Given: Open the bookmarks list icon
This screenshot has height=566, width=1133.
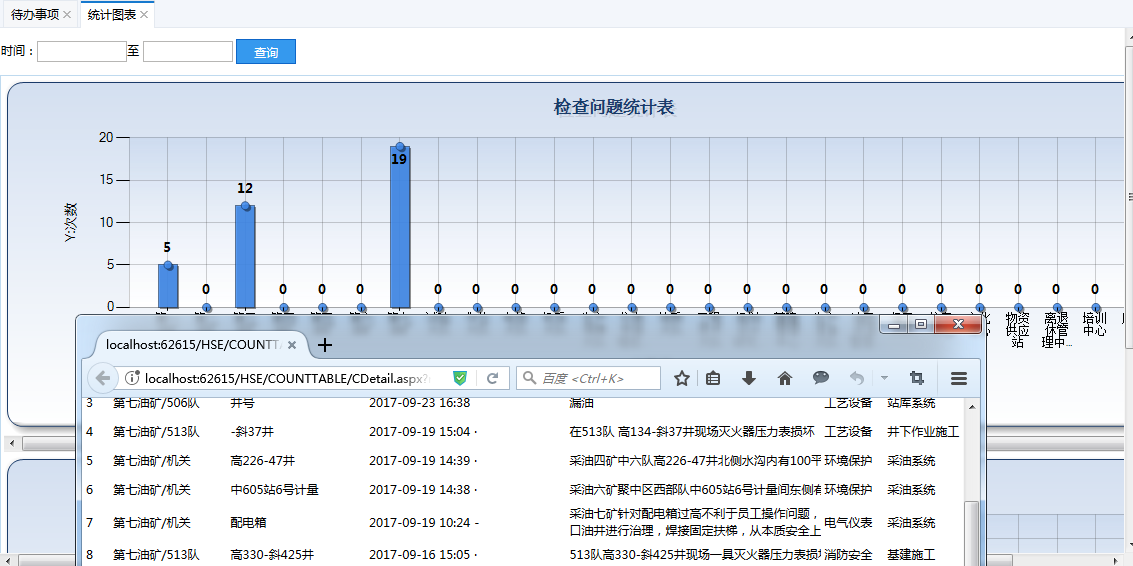Looking at the screenshot, I should coord(713,378).
